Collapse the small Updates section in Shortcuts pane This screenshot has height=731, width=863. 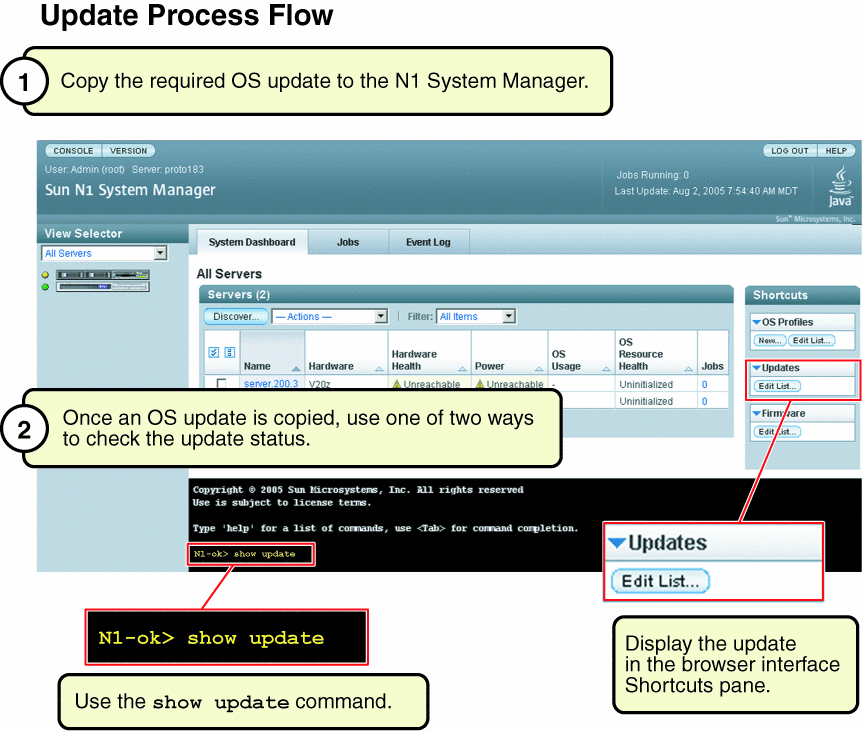757,368
